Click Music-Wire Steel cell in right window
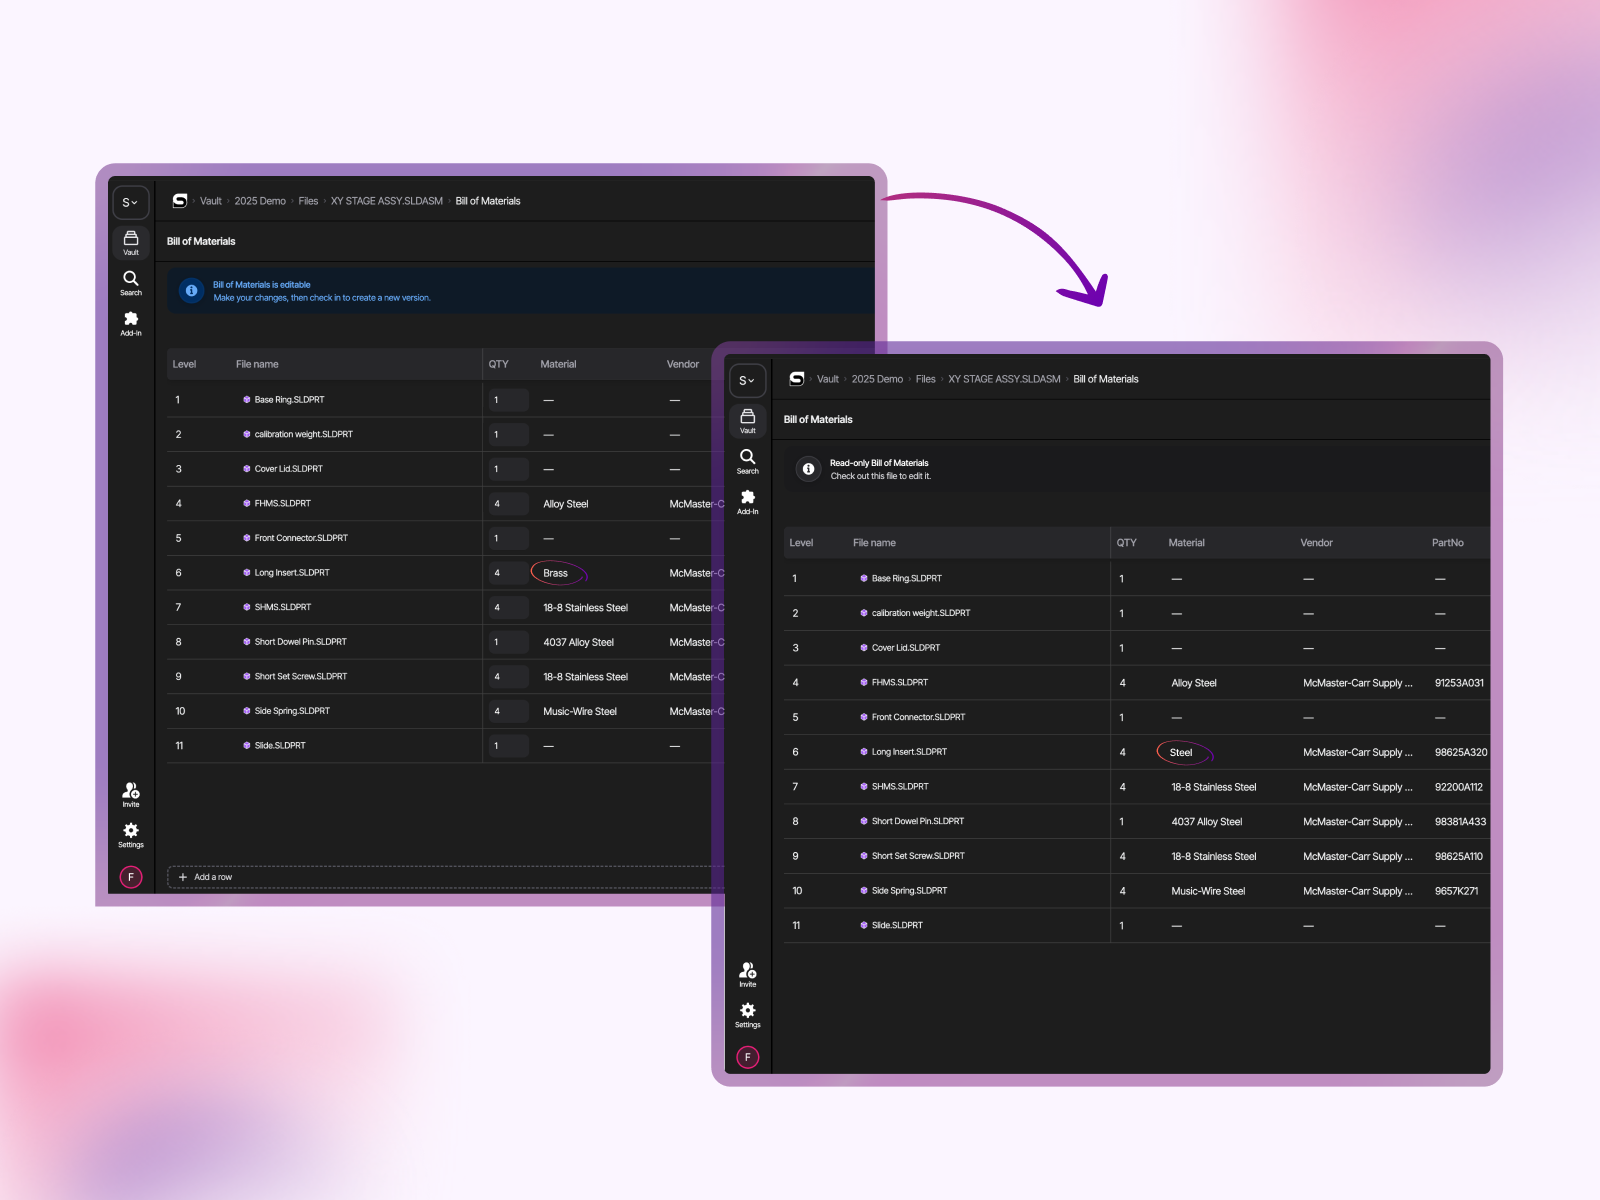This screenshot has height=1200, width=1600. click(1208, 891)
